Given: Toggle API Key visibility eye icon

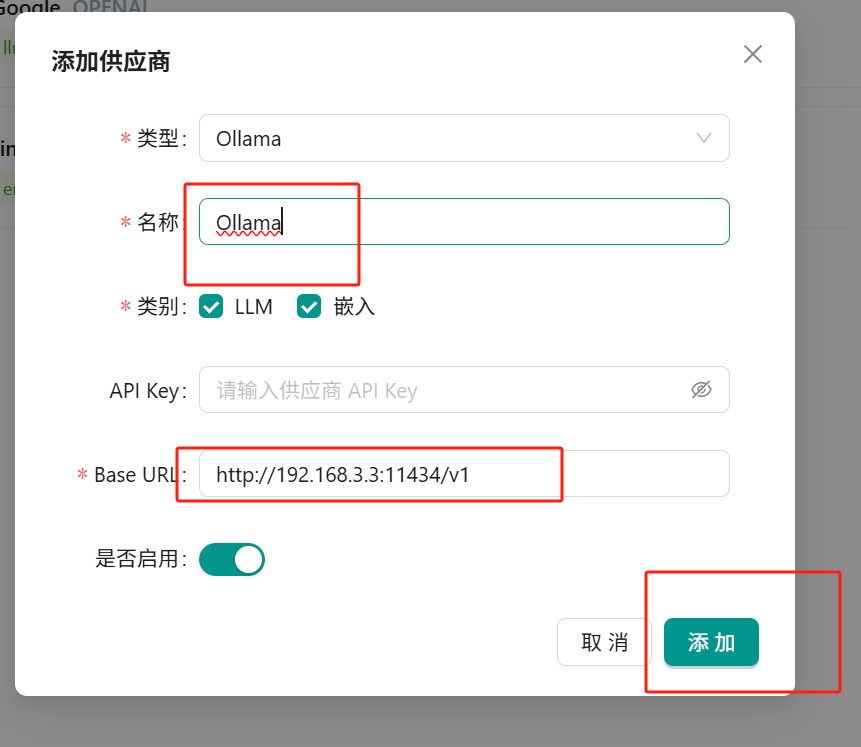Looking at the screenshot, I should point(701,390).
